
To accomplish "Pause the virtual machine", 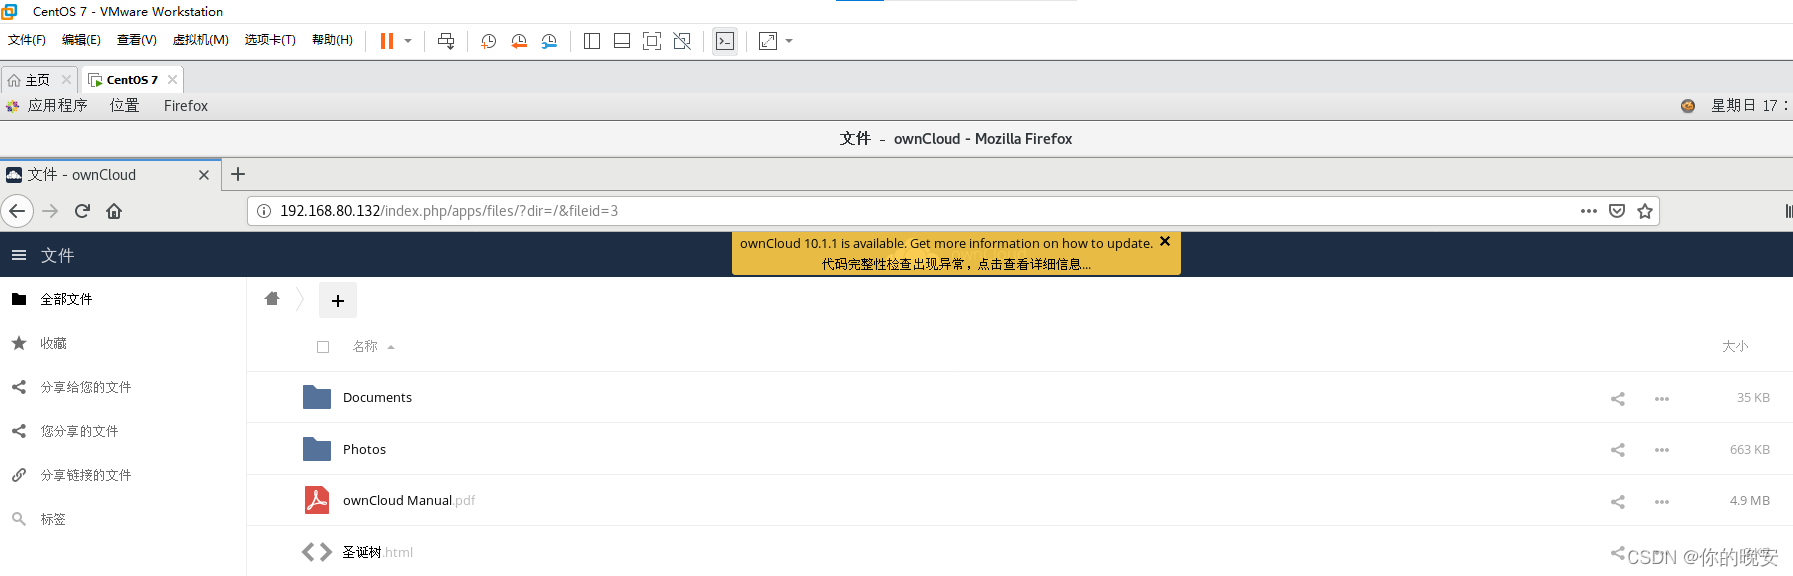I will point(387,41).
